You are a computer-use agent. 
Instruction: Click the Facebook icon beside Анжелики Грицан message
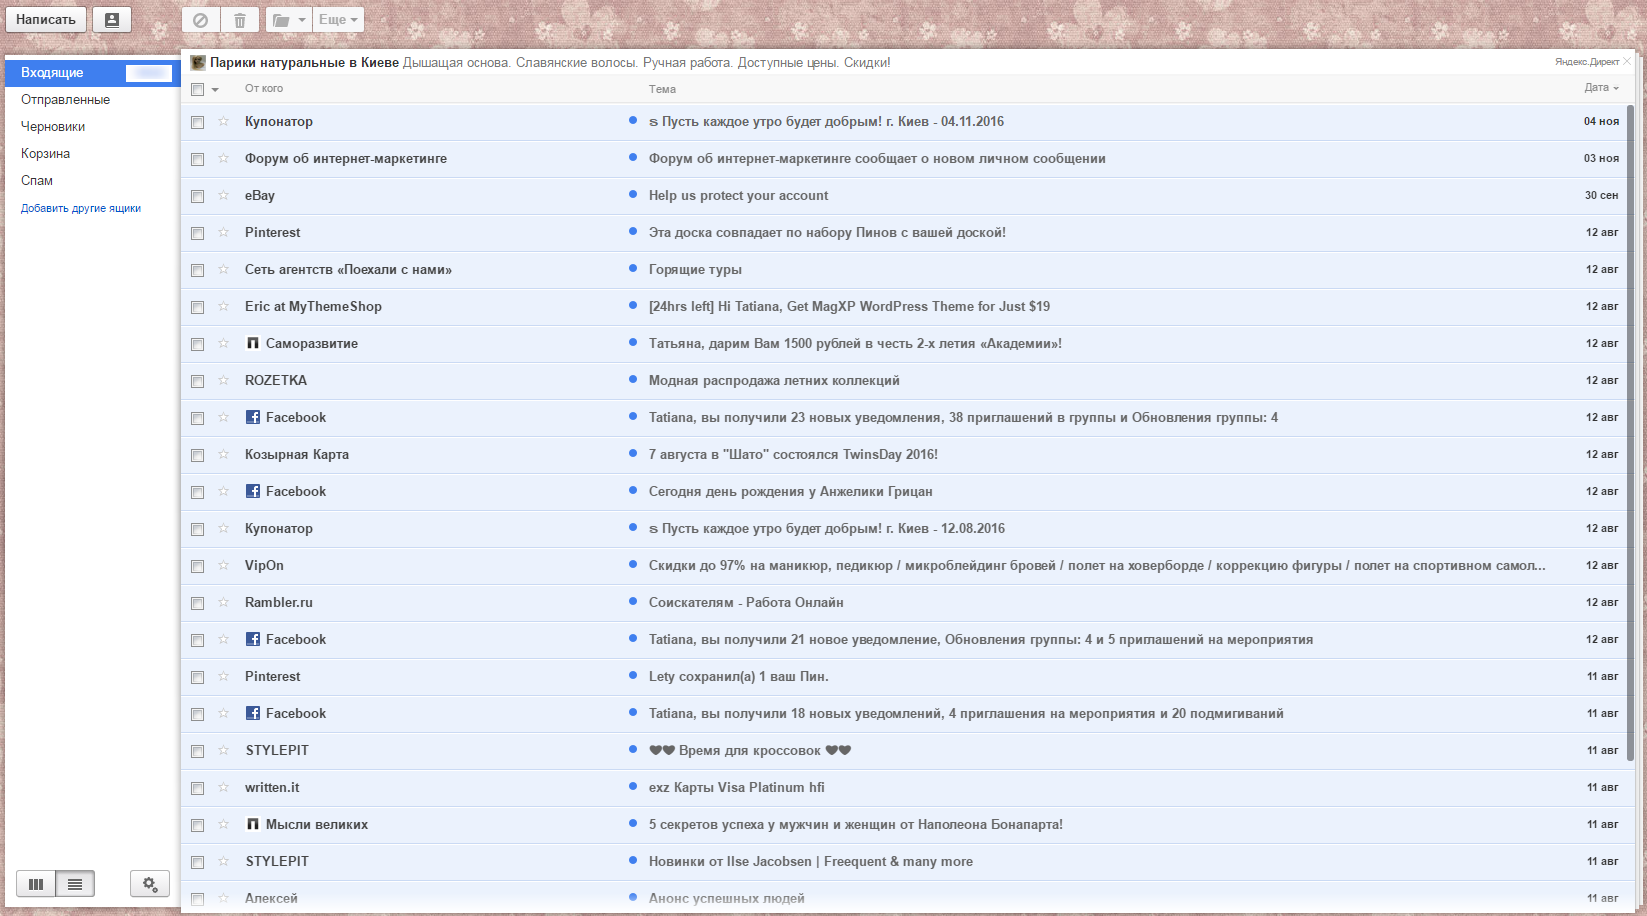pyautogui.click(x=253, y=491)
